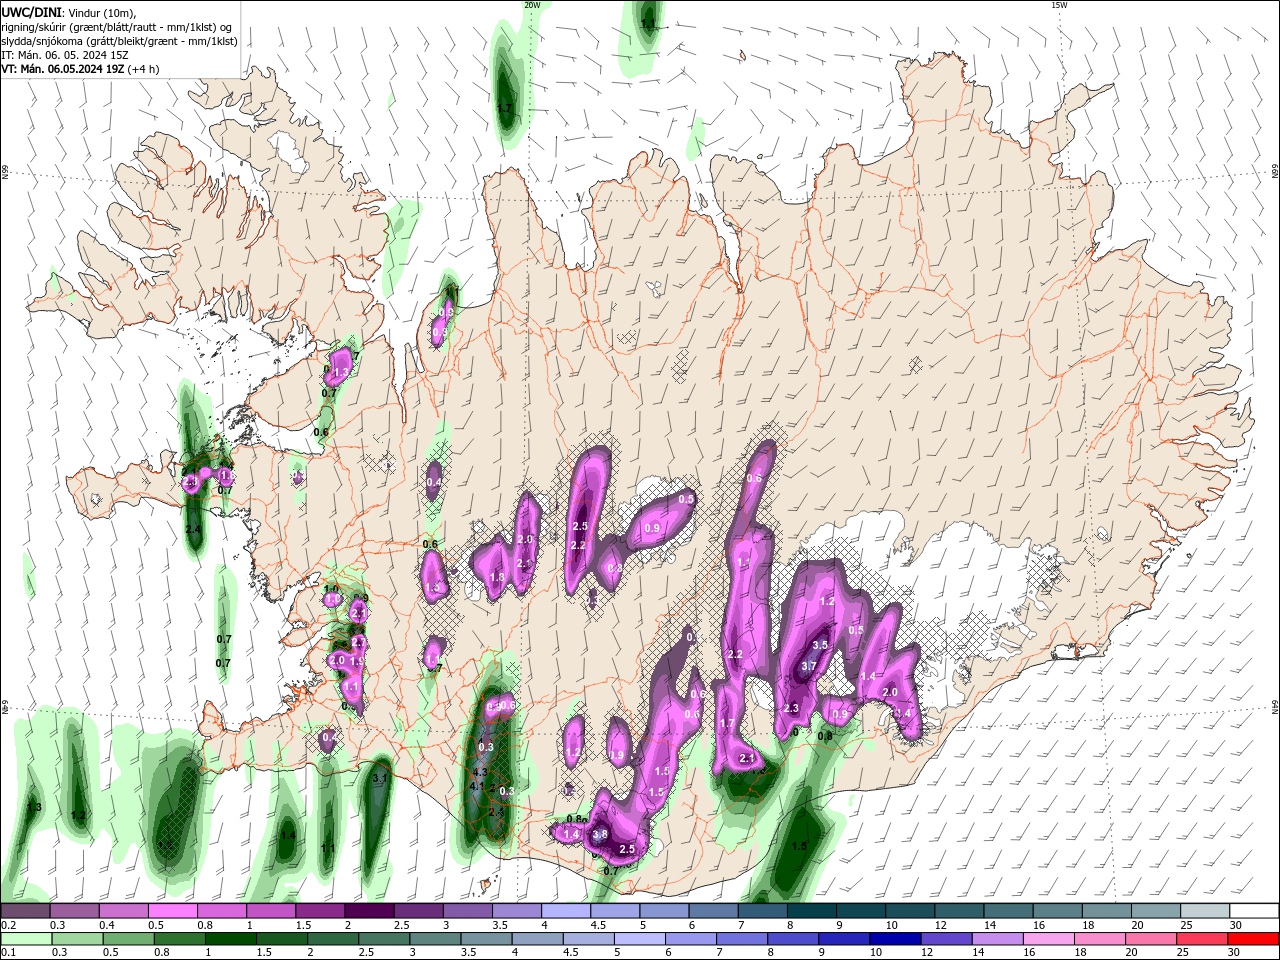The width and height of the screenshot is (1280, 960).
Task: Click the 'rigning/skúrir' legend description line
Action: coord(118,27)
